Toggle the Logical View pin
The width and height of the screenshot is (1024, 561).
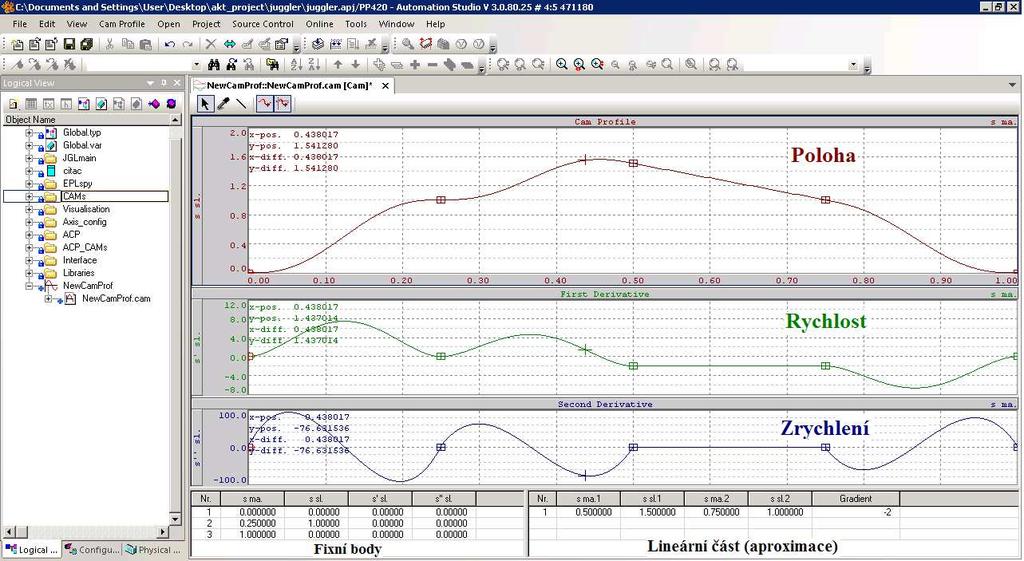(x=164, y=83)
